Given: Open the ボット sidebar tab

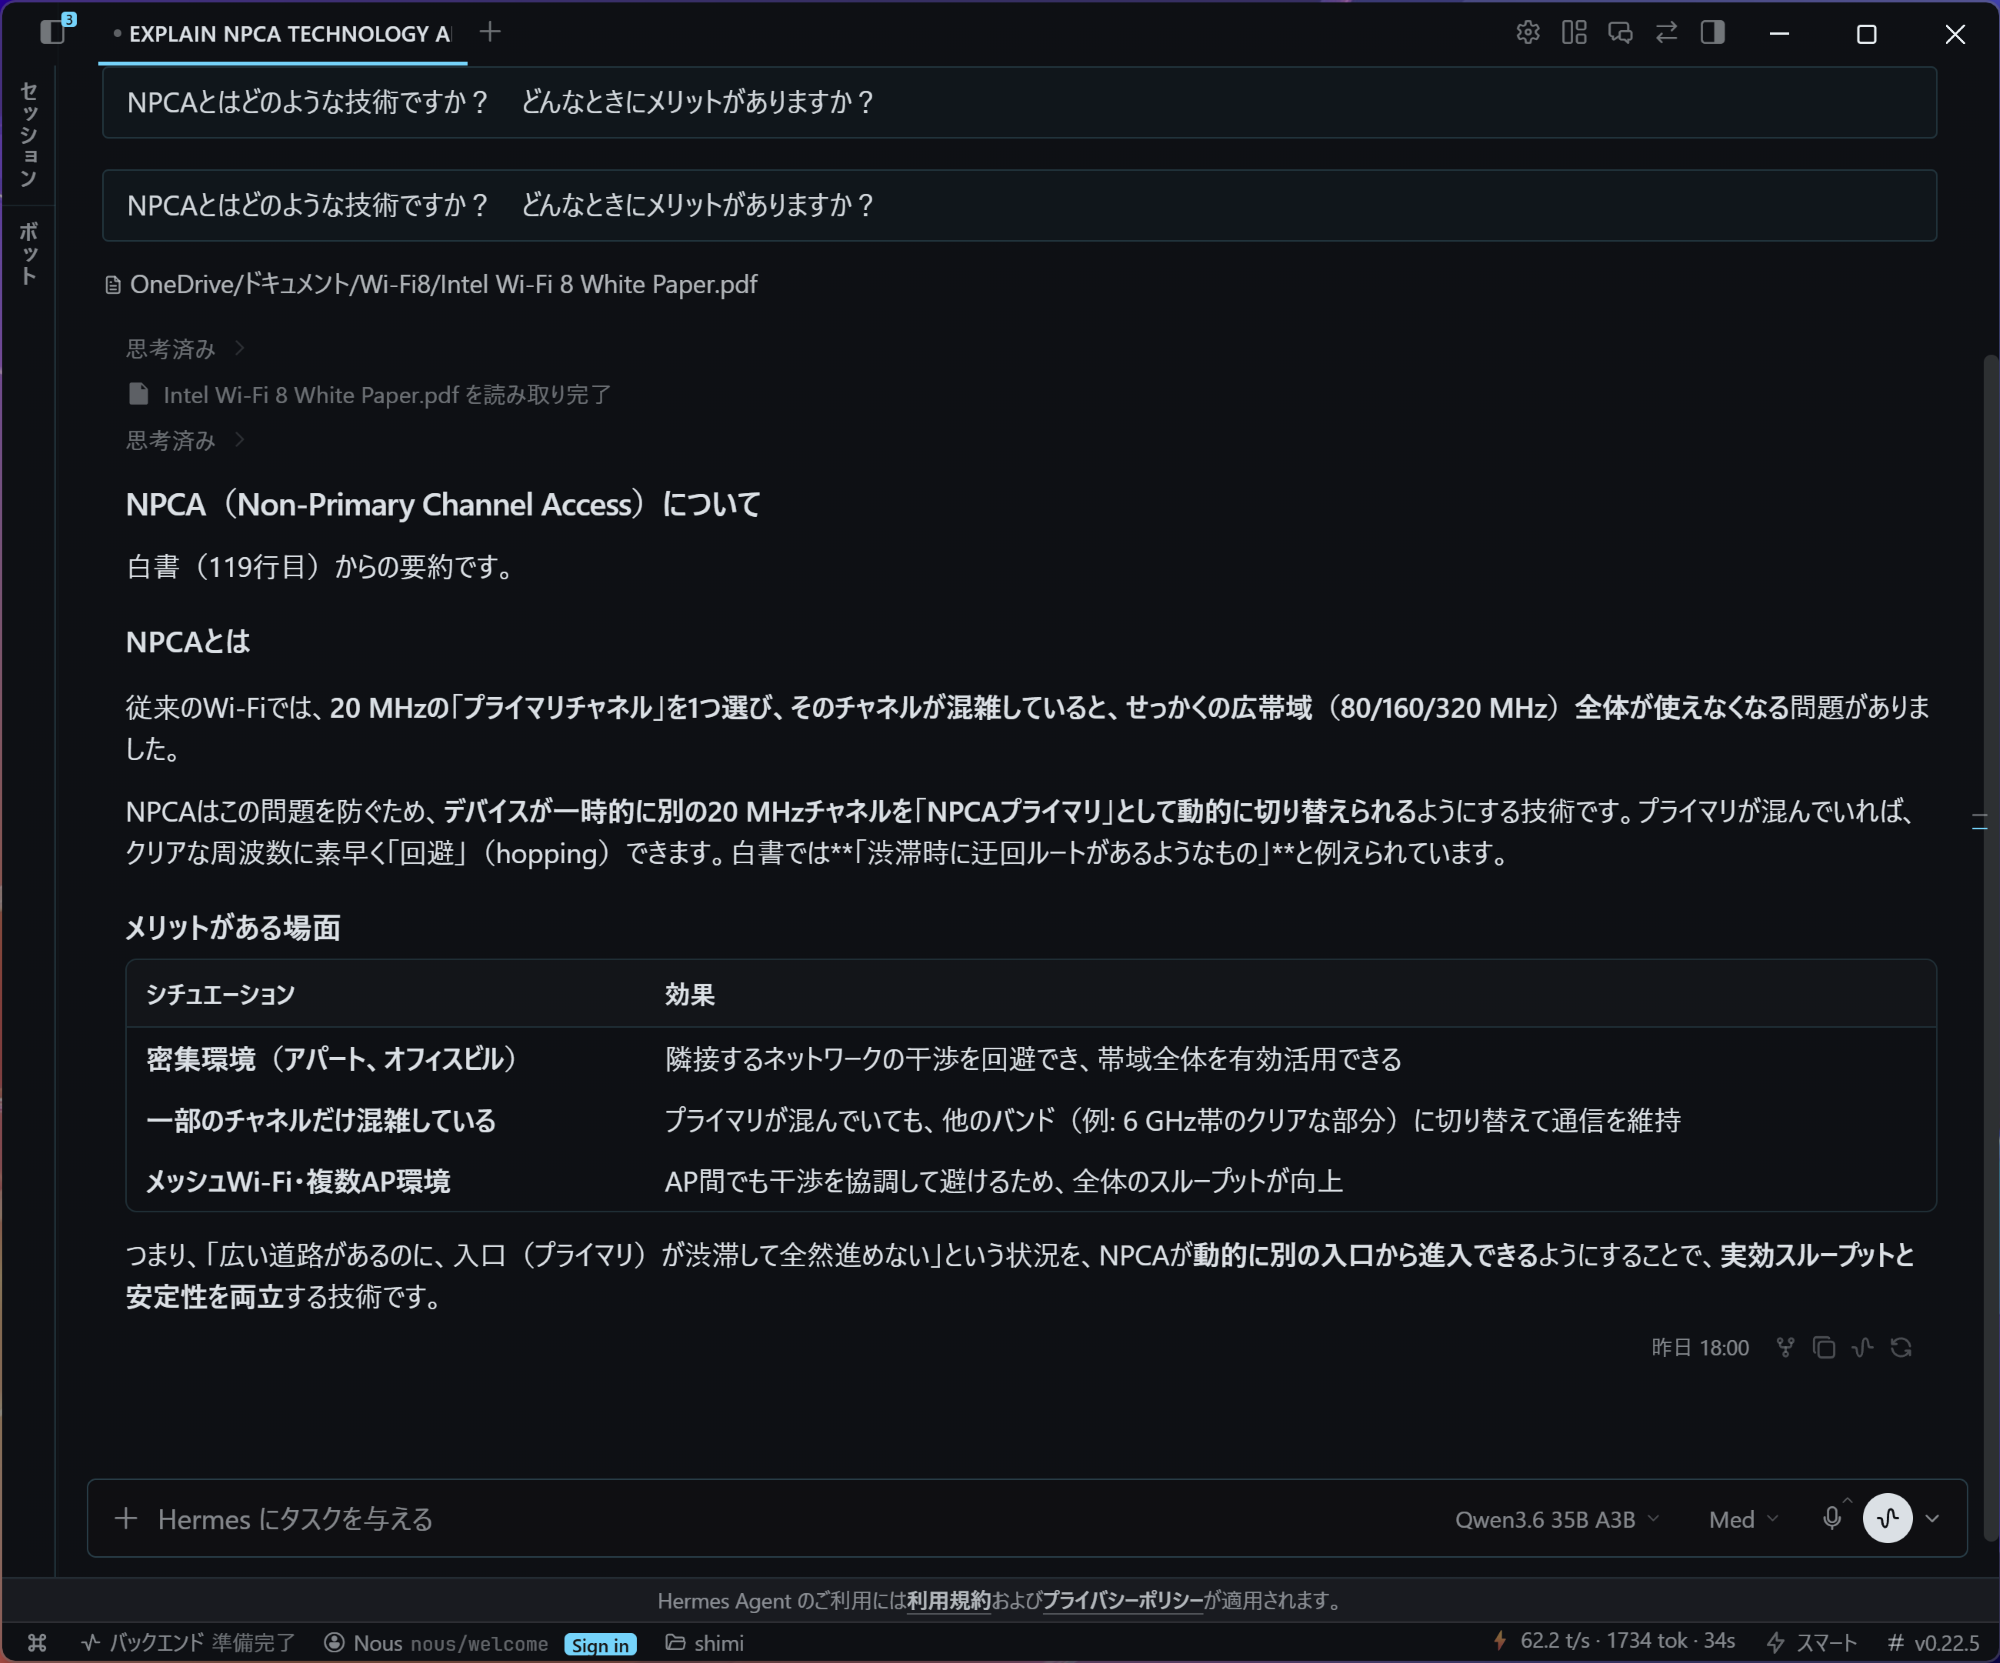Looking at the screenshot, I should [x=29, y=253].
